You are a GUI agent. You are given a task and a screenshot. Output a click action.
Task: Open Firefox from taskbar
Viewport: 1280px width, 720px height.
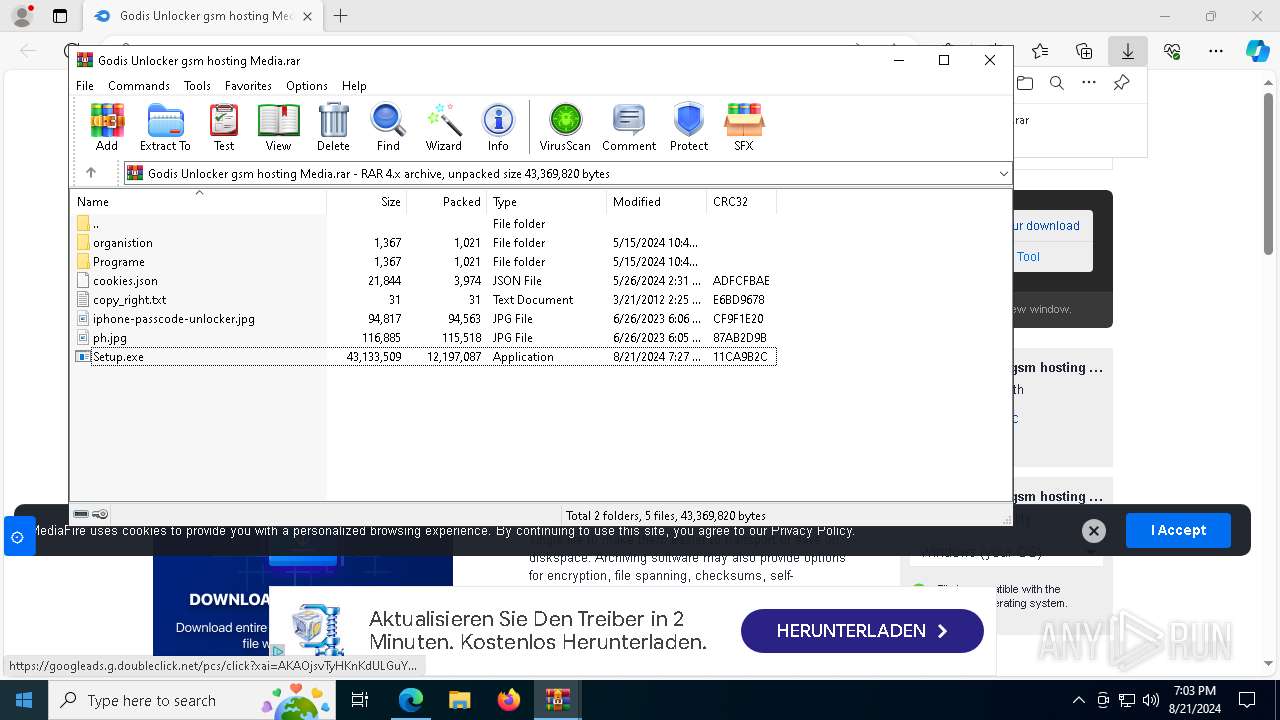point(509,700)
